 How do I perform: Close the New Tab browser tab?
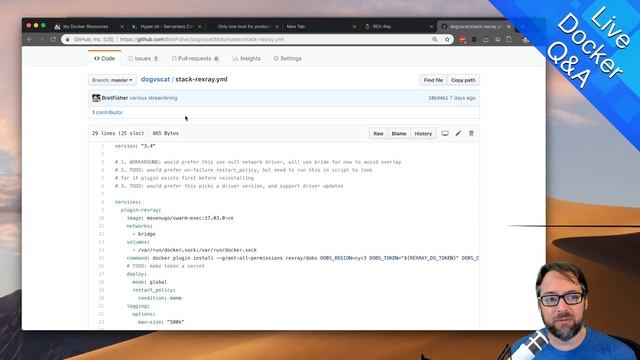pyautogui.click(x=354, y=27)
